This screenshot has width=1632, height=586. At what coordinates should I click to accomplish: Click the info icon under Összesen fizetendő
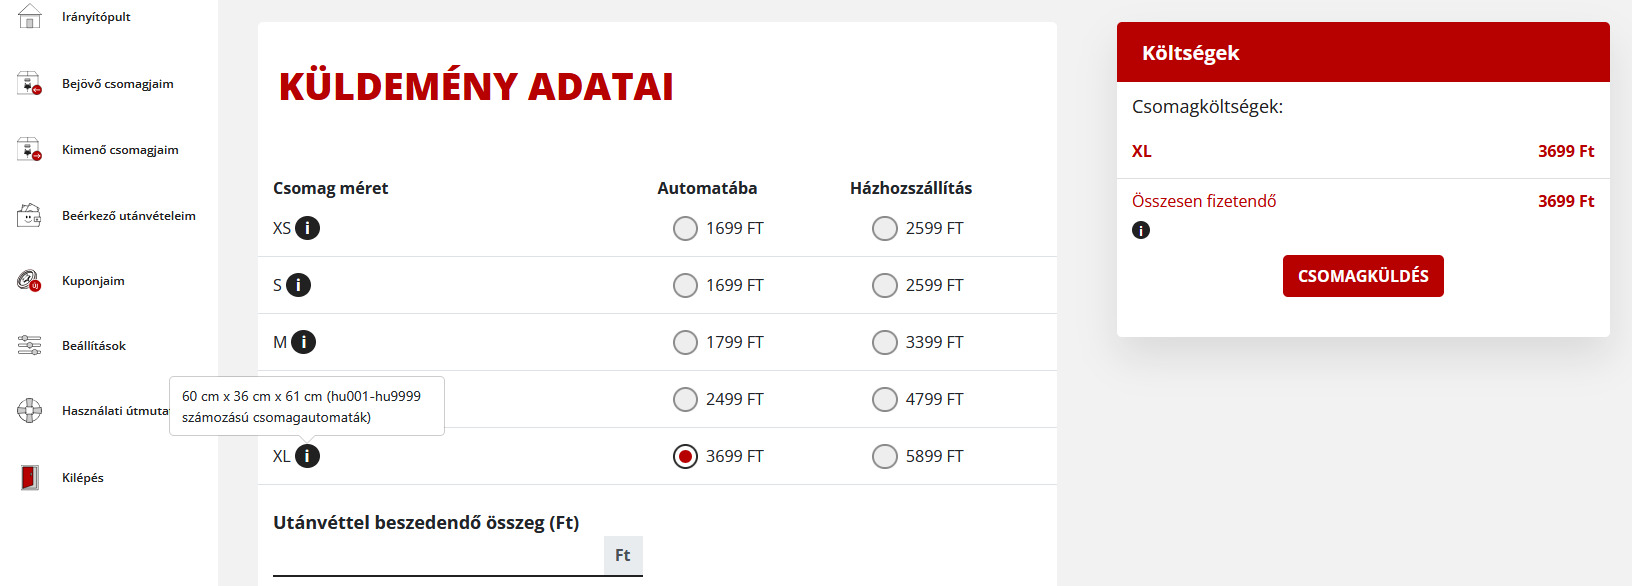point(1141,230)
